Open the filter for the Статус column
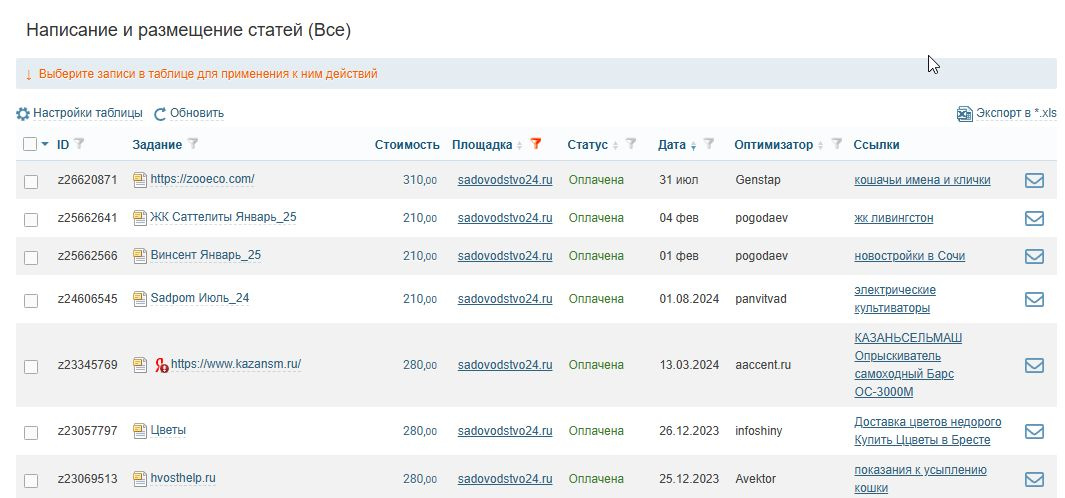 pos(631,144)
